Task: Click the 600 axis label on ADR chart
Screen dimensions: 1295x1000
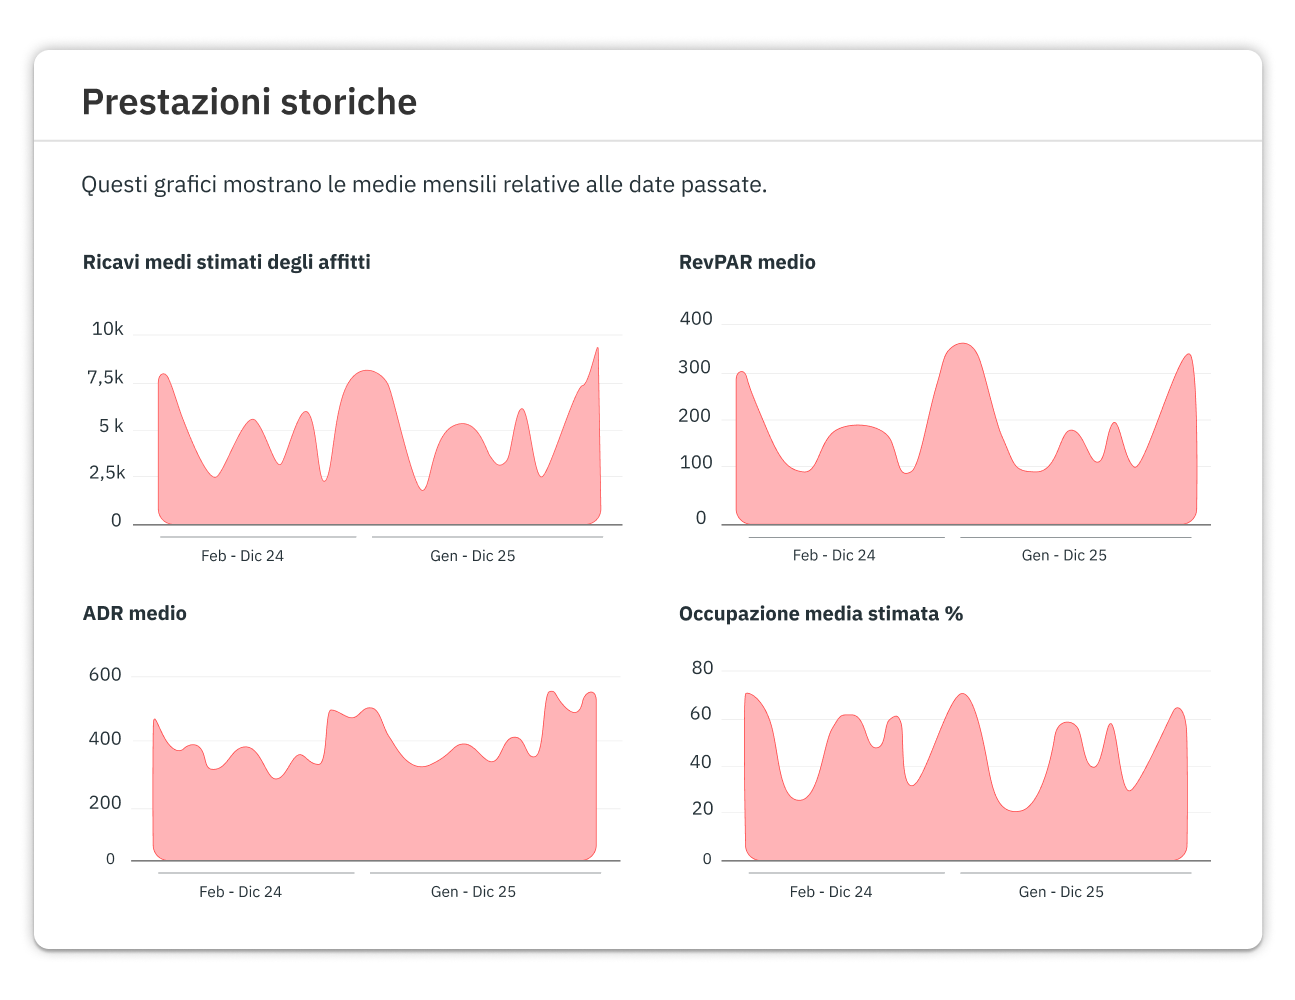Action: tap(105, 675)
